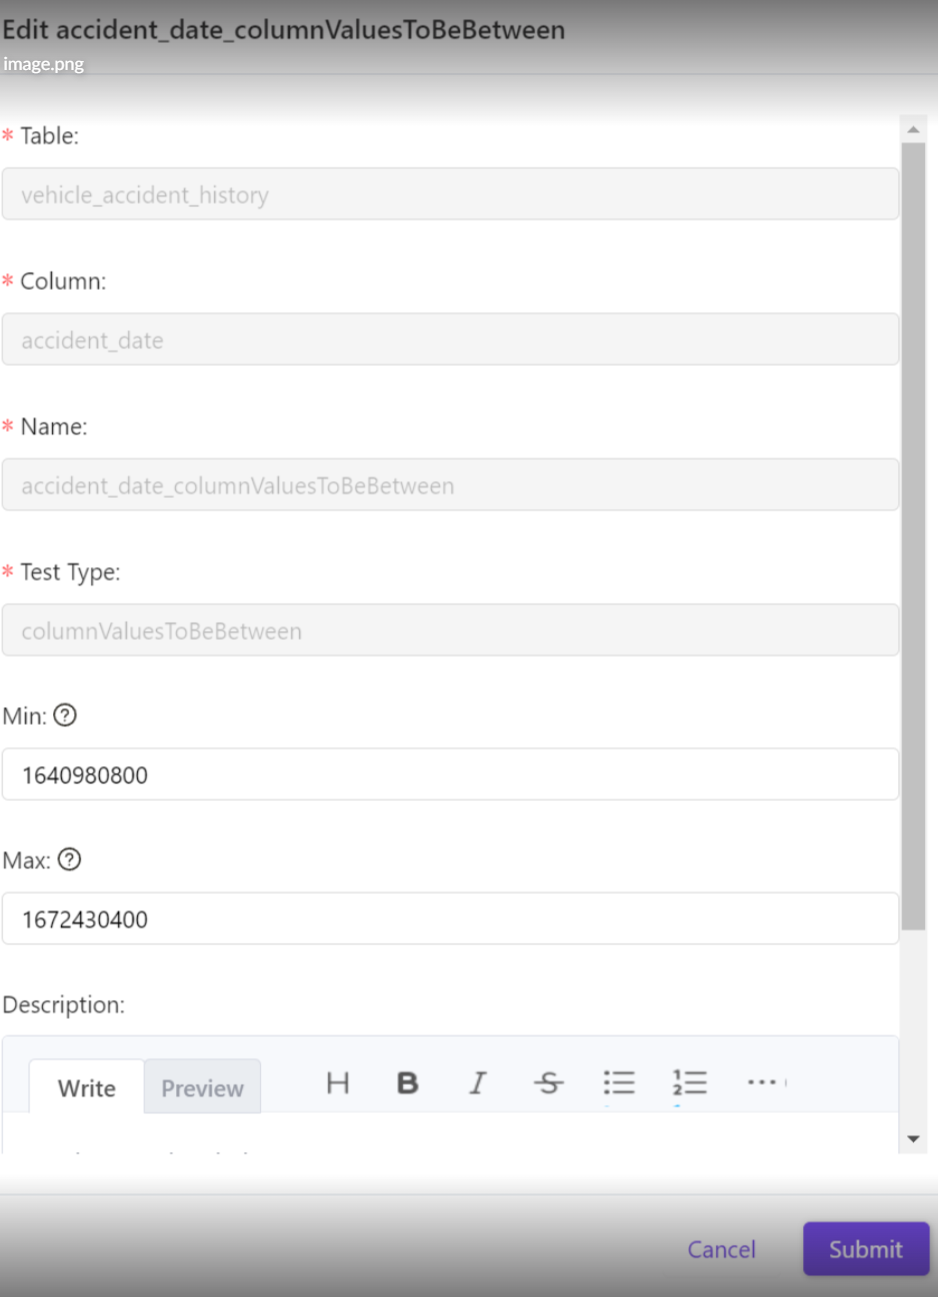Toggle bold text formatting
The width and height of the screenshot is (938, 1297).
pyautogui.click(x=407, y=1083)
